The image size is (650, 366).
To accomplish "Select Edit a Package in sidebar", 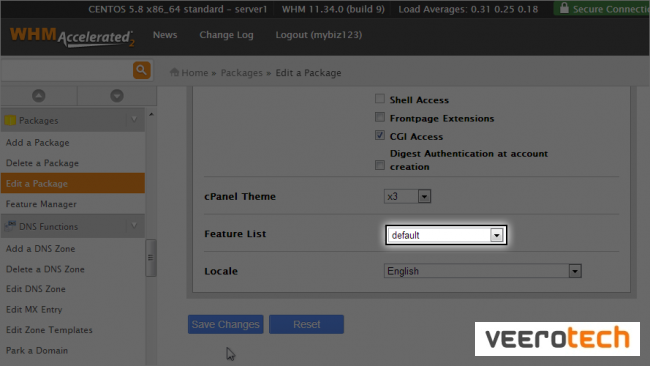I will pyautogui.click(x=73, y=183).
